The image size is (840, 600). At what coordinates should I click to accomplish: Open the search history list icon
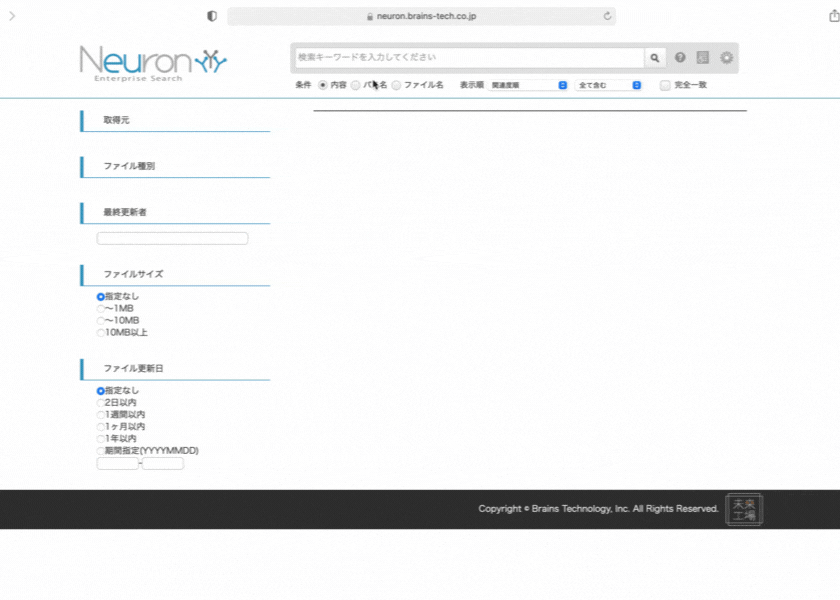[x=702, y=57]
